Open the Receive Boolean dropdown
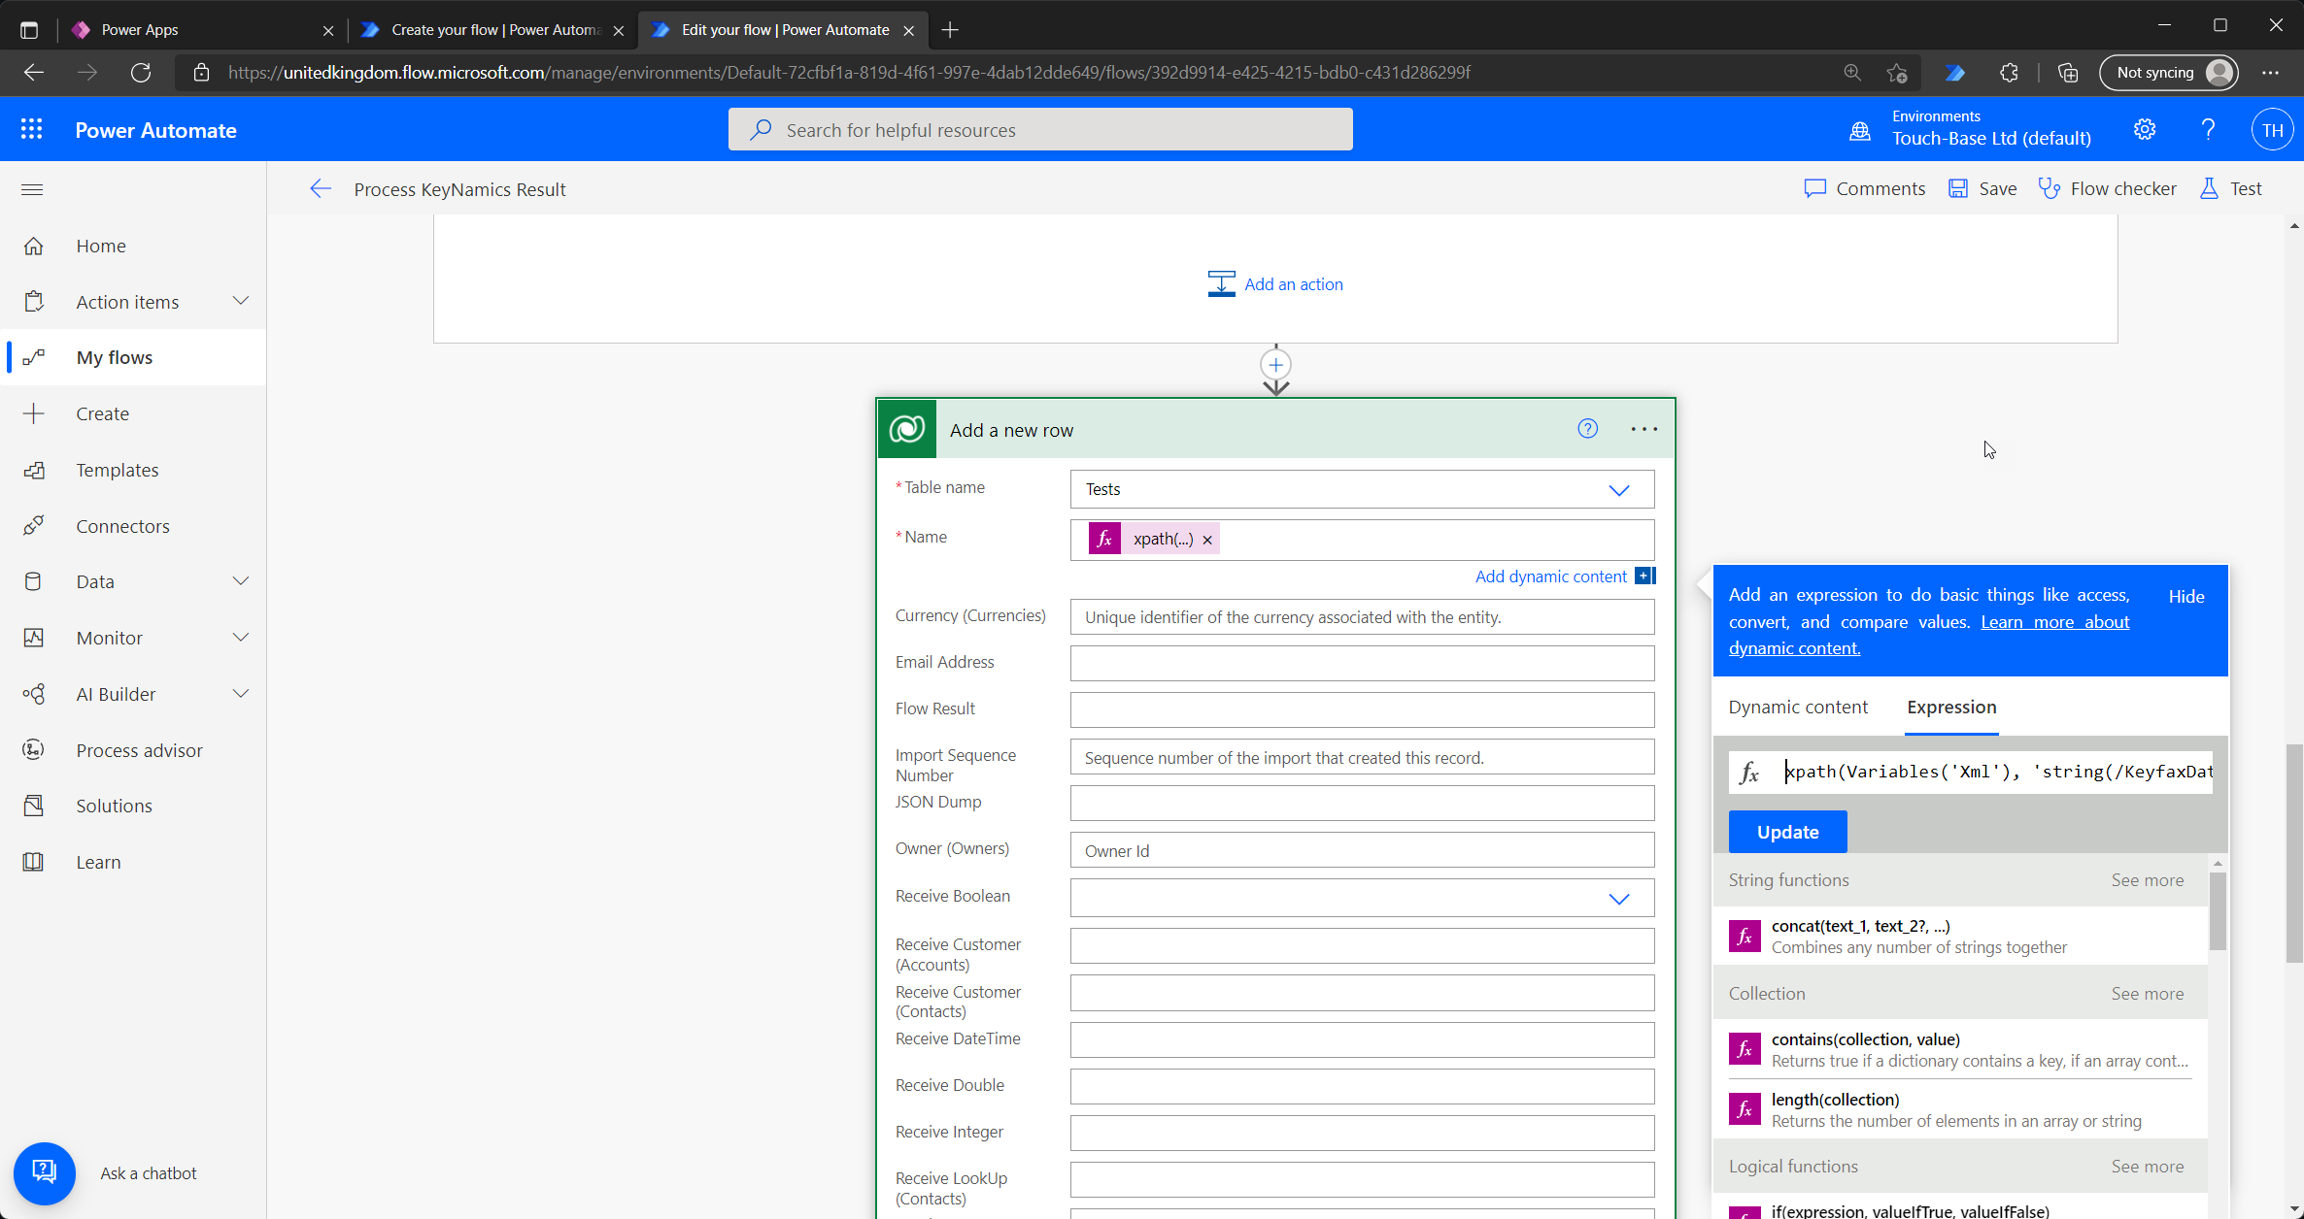Image resolution: width=2304 pixels, height=1219 pixels. pyautogui.click(x=1618, y=898)
